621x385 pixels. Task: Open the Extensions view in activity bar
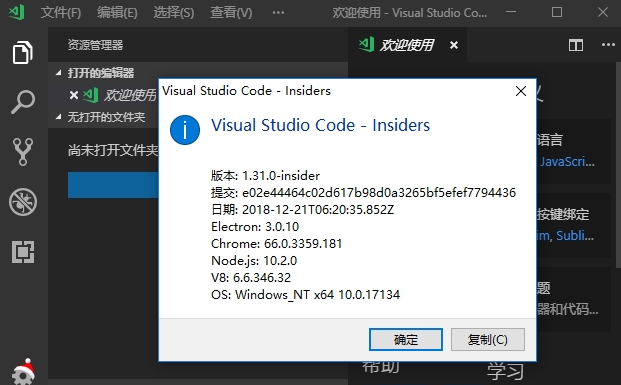point(23,252)
